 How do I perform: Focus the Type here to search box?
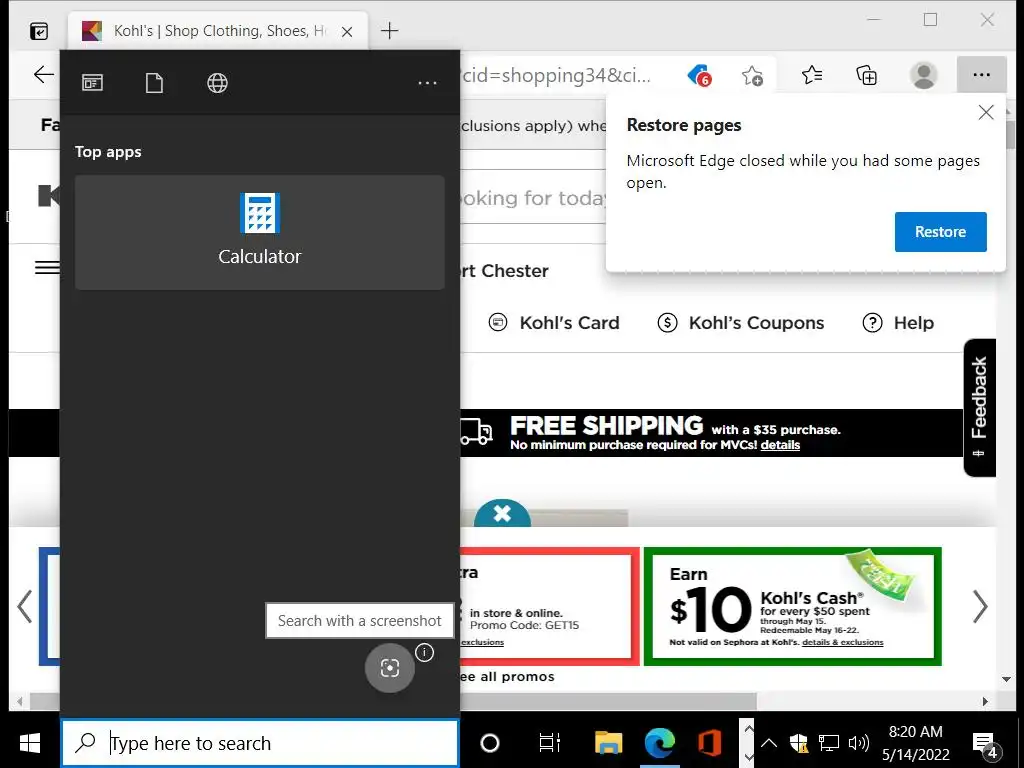tap(260, 743)
